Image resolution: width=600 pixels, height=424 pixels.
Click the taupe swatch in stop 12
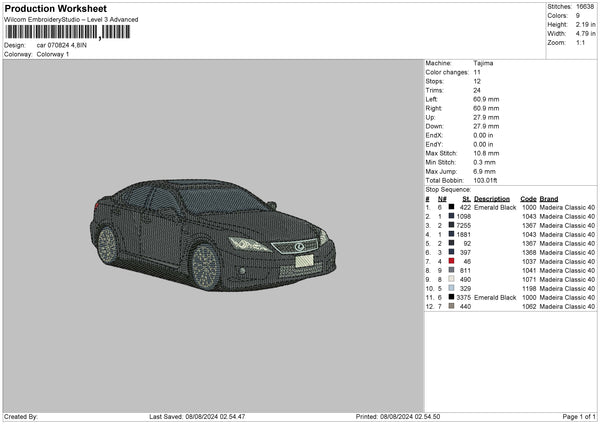[x=451, y=306]
